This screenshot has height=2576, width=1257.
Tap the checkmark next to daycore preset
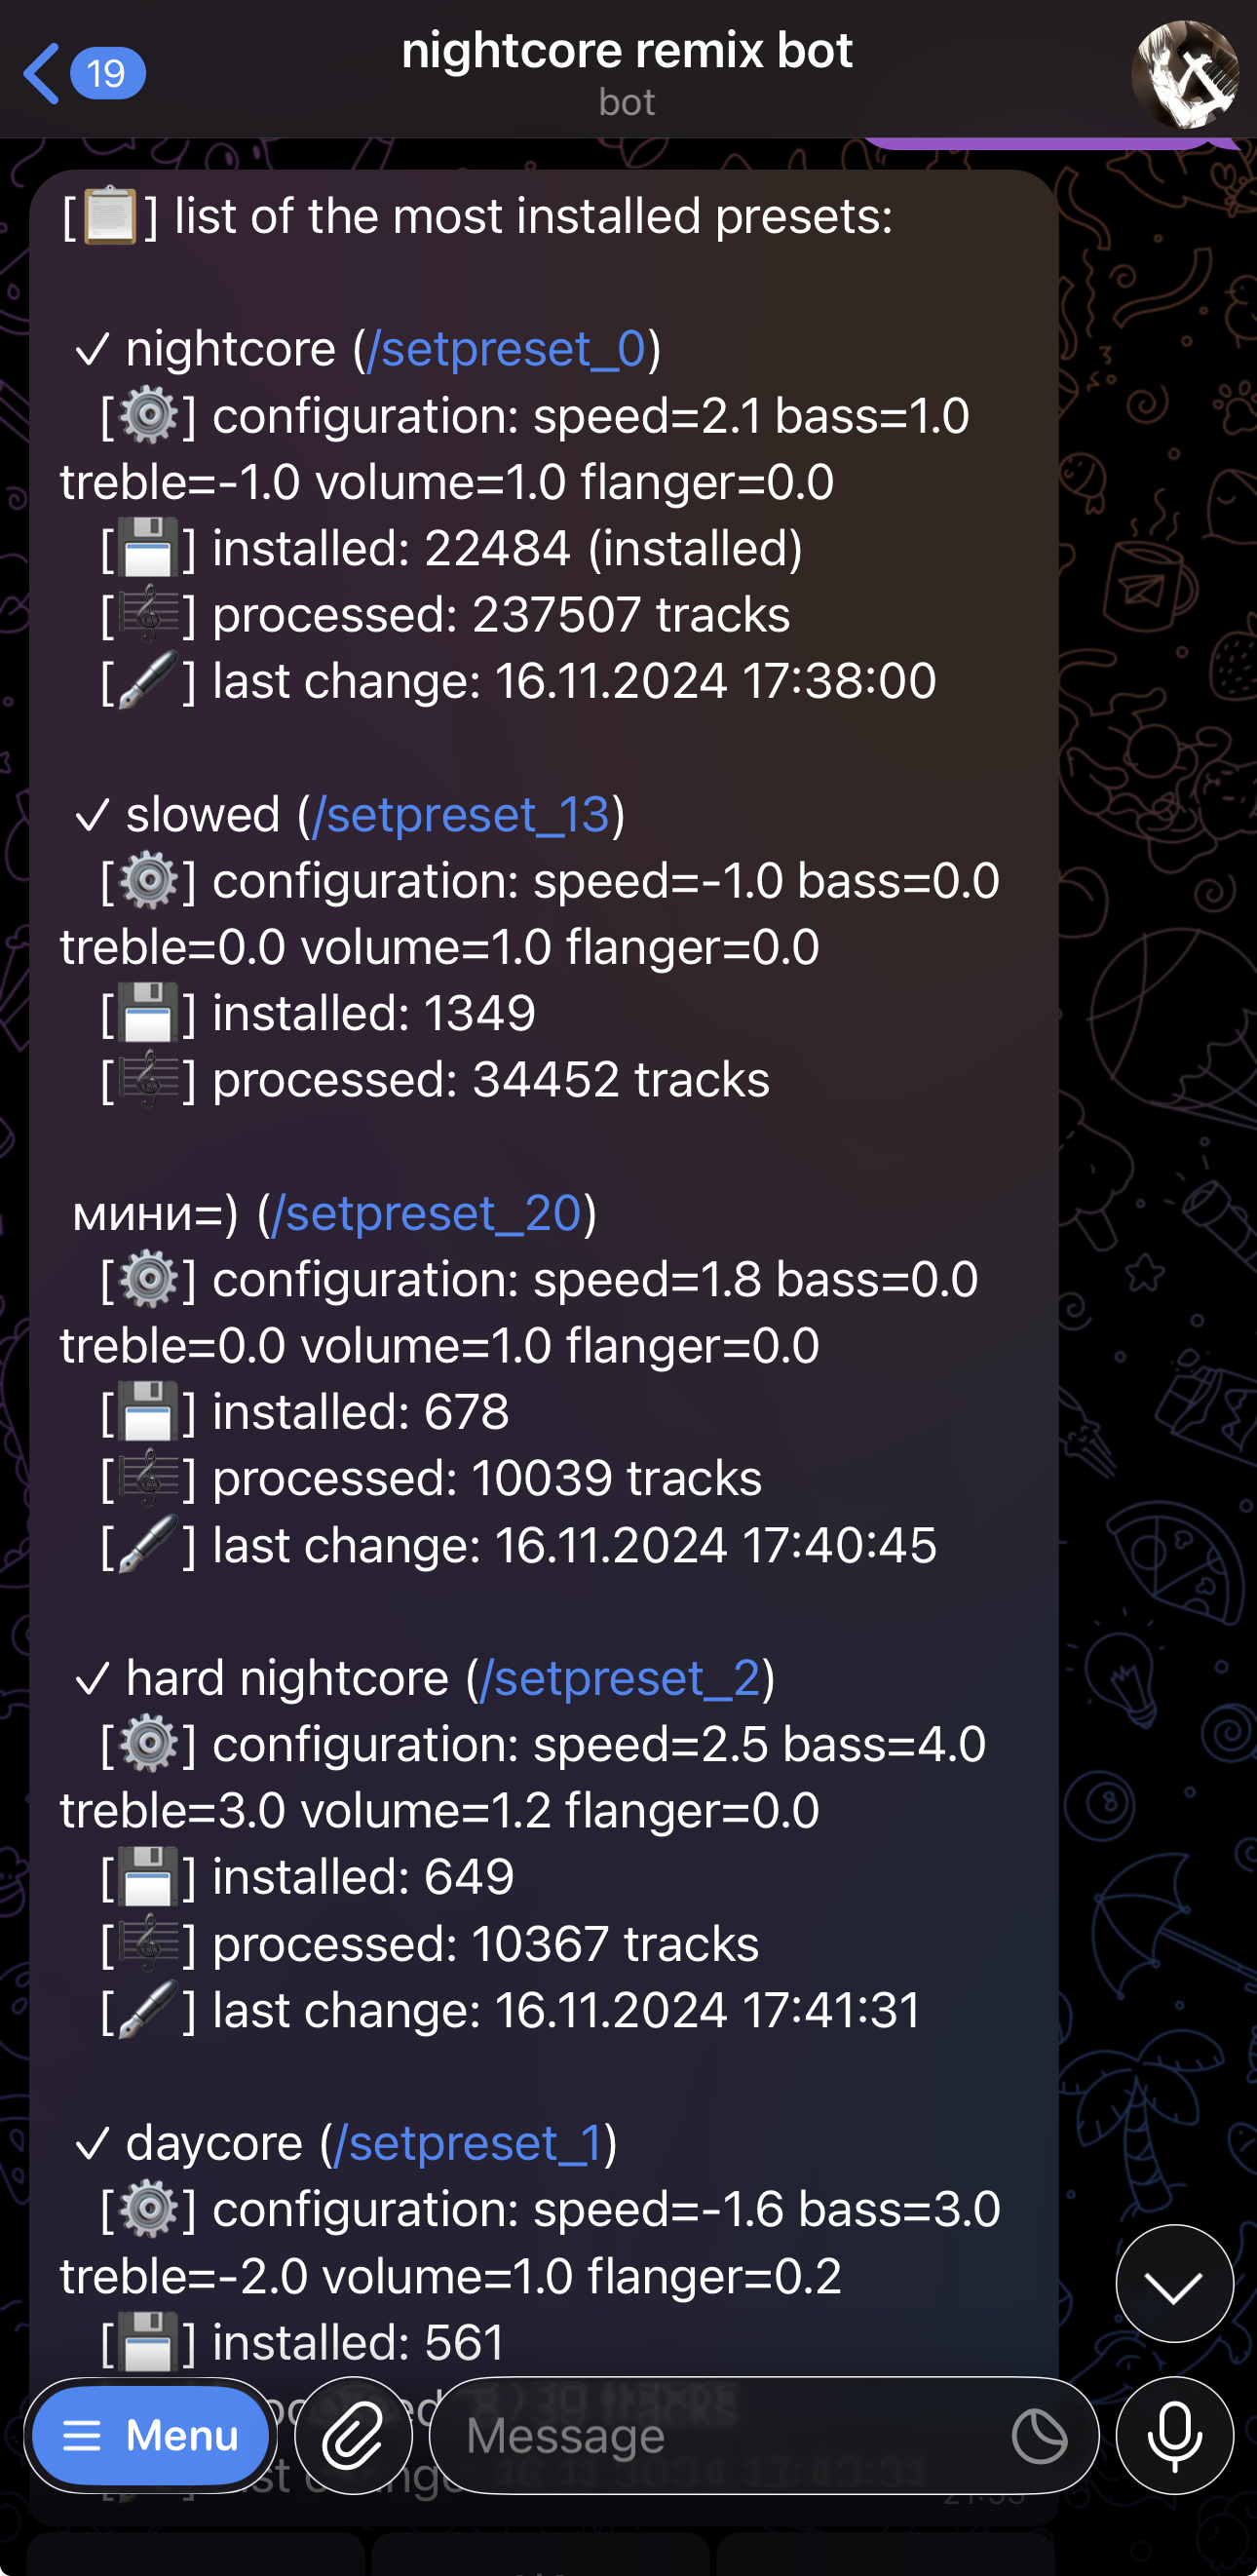[93, 2144]
